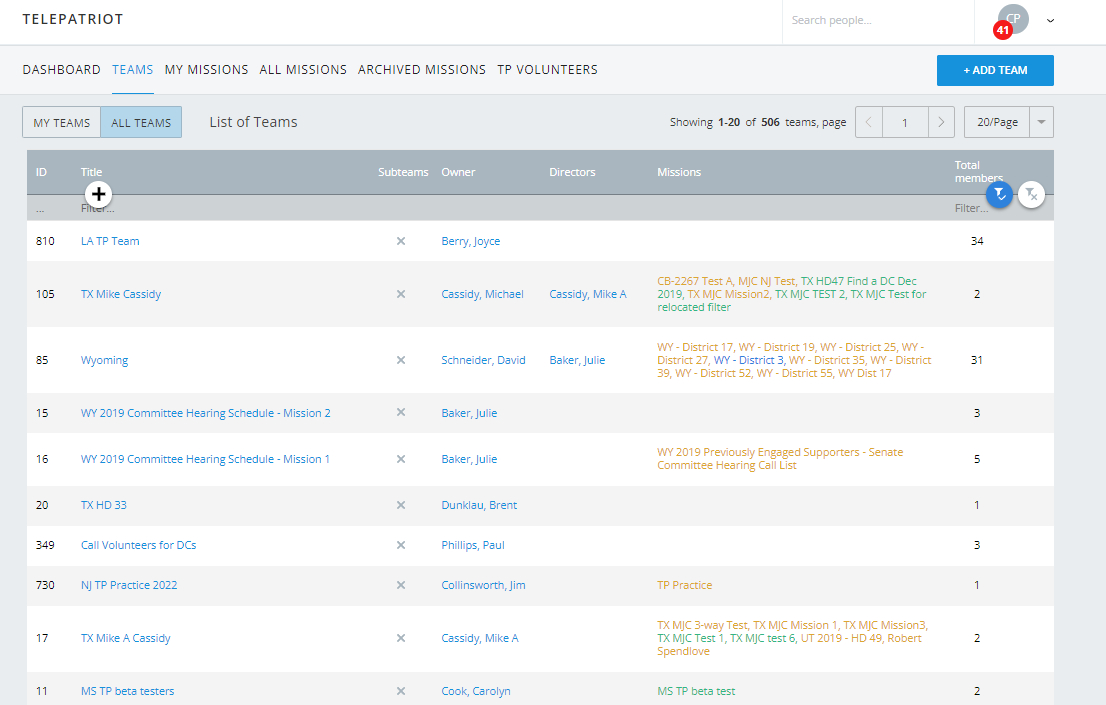Click the blue apply filter icon
Image resolution: width=1106 pixels, height=705 pixels.
click(x=999, y=195)
